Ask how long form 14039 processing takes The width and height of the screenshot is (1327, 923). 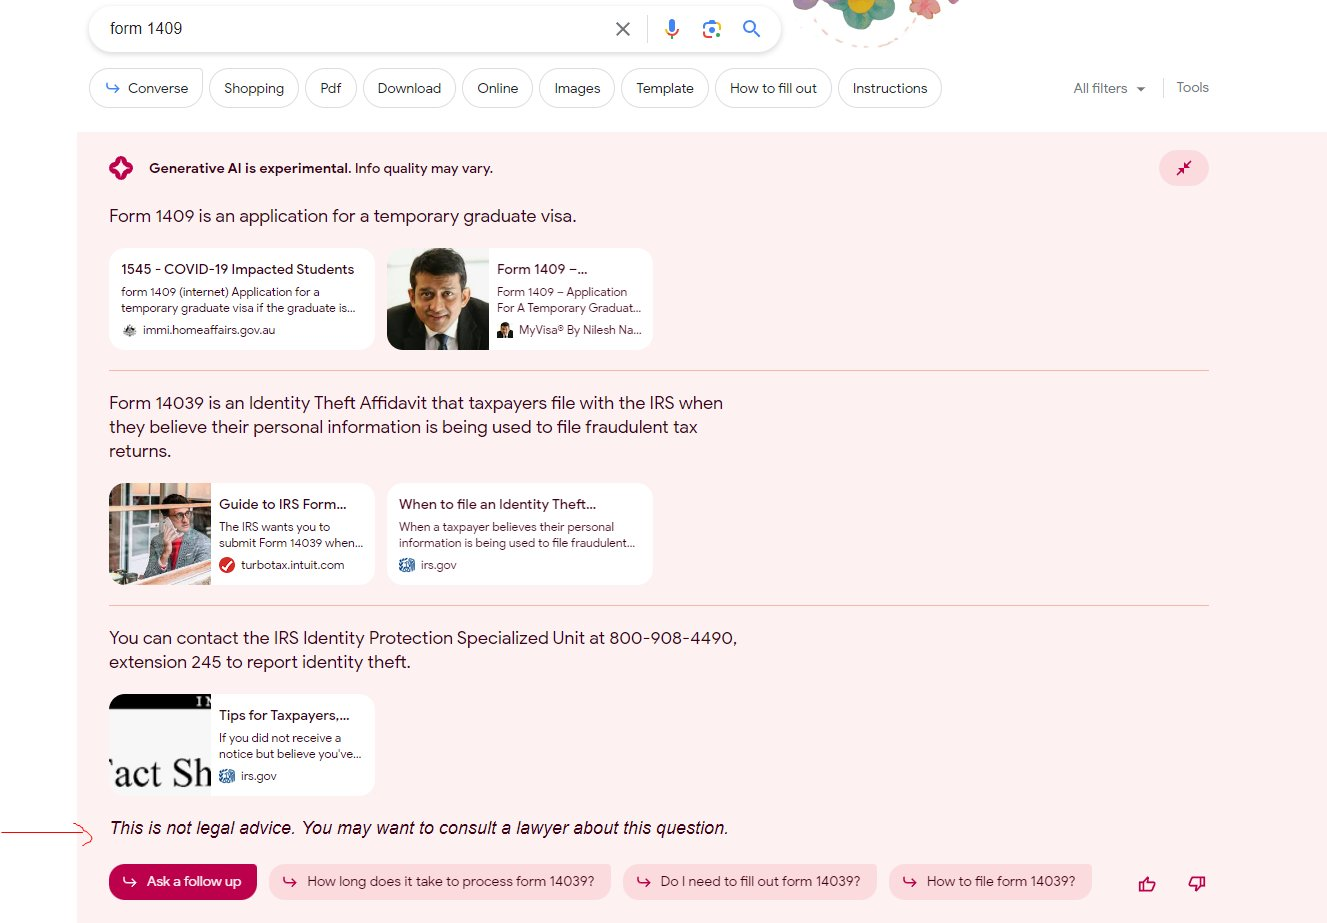coord(440,881)
